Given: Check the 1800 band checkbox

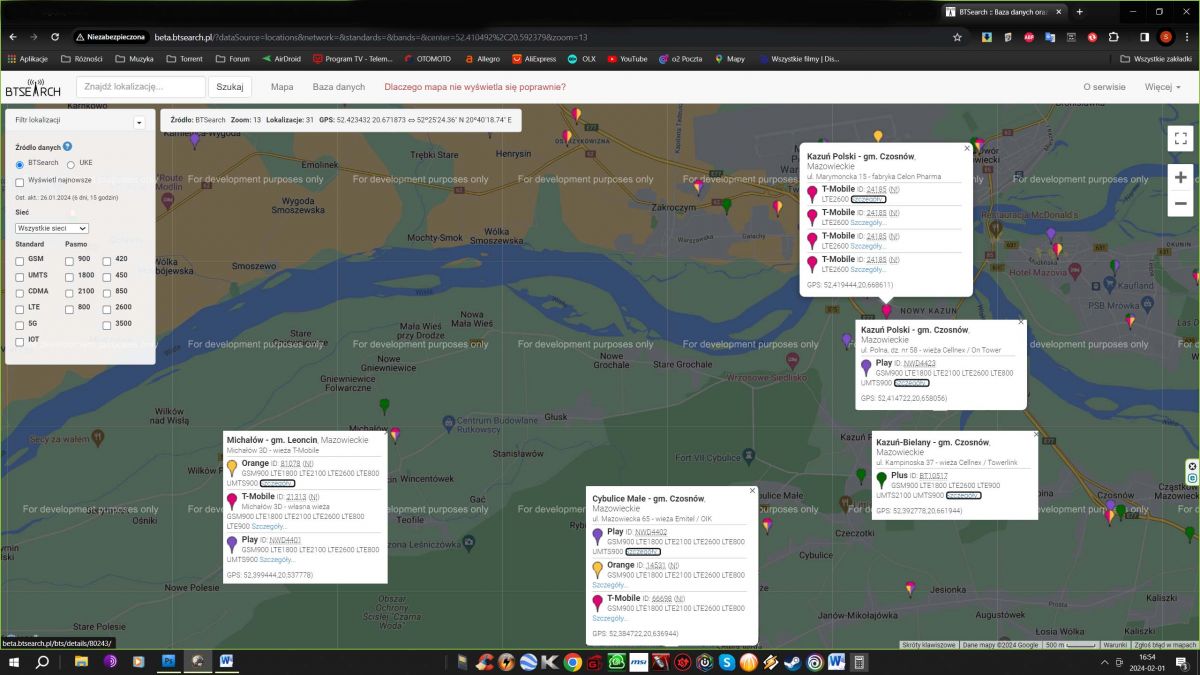Looking at the screenshot, I should coord(70,276).
